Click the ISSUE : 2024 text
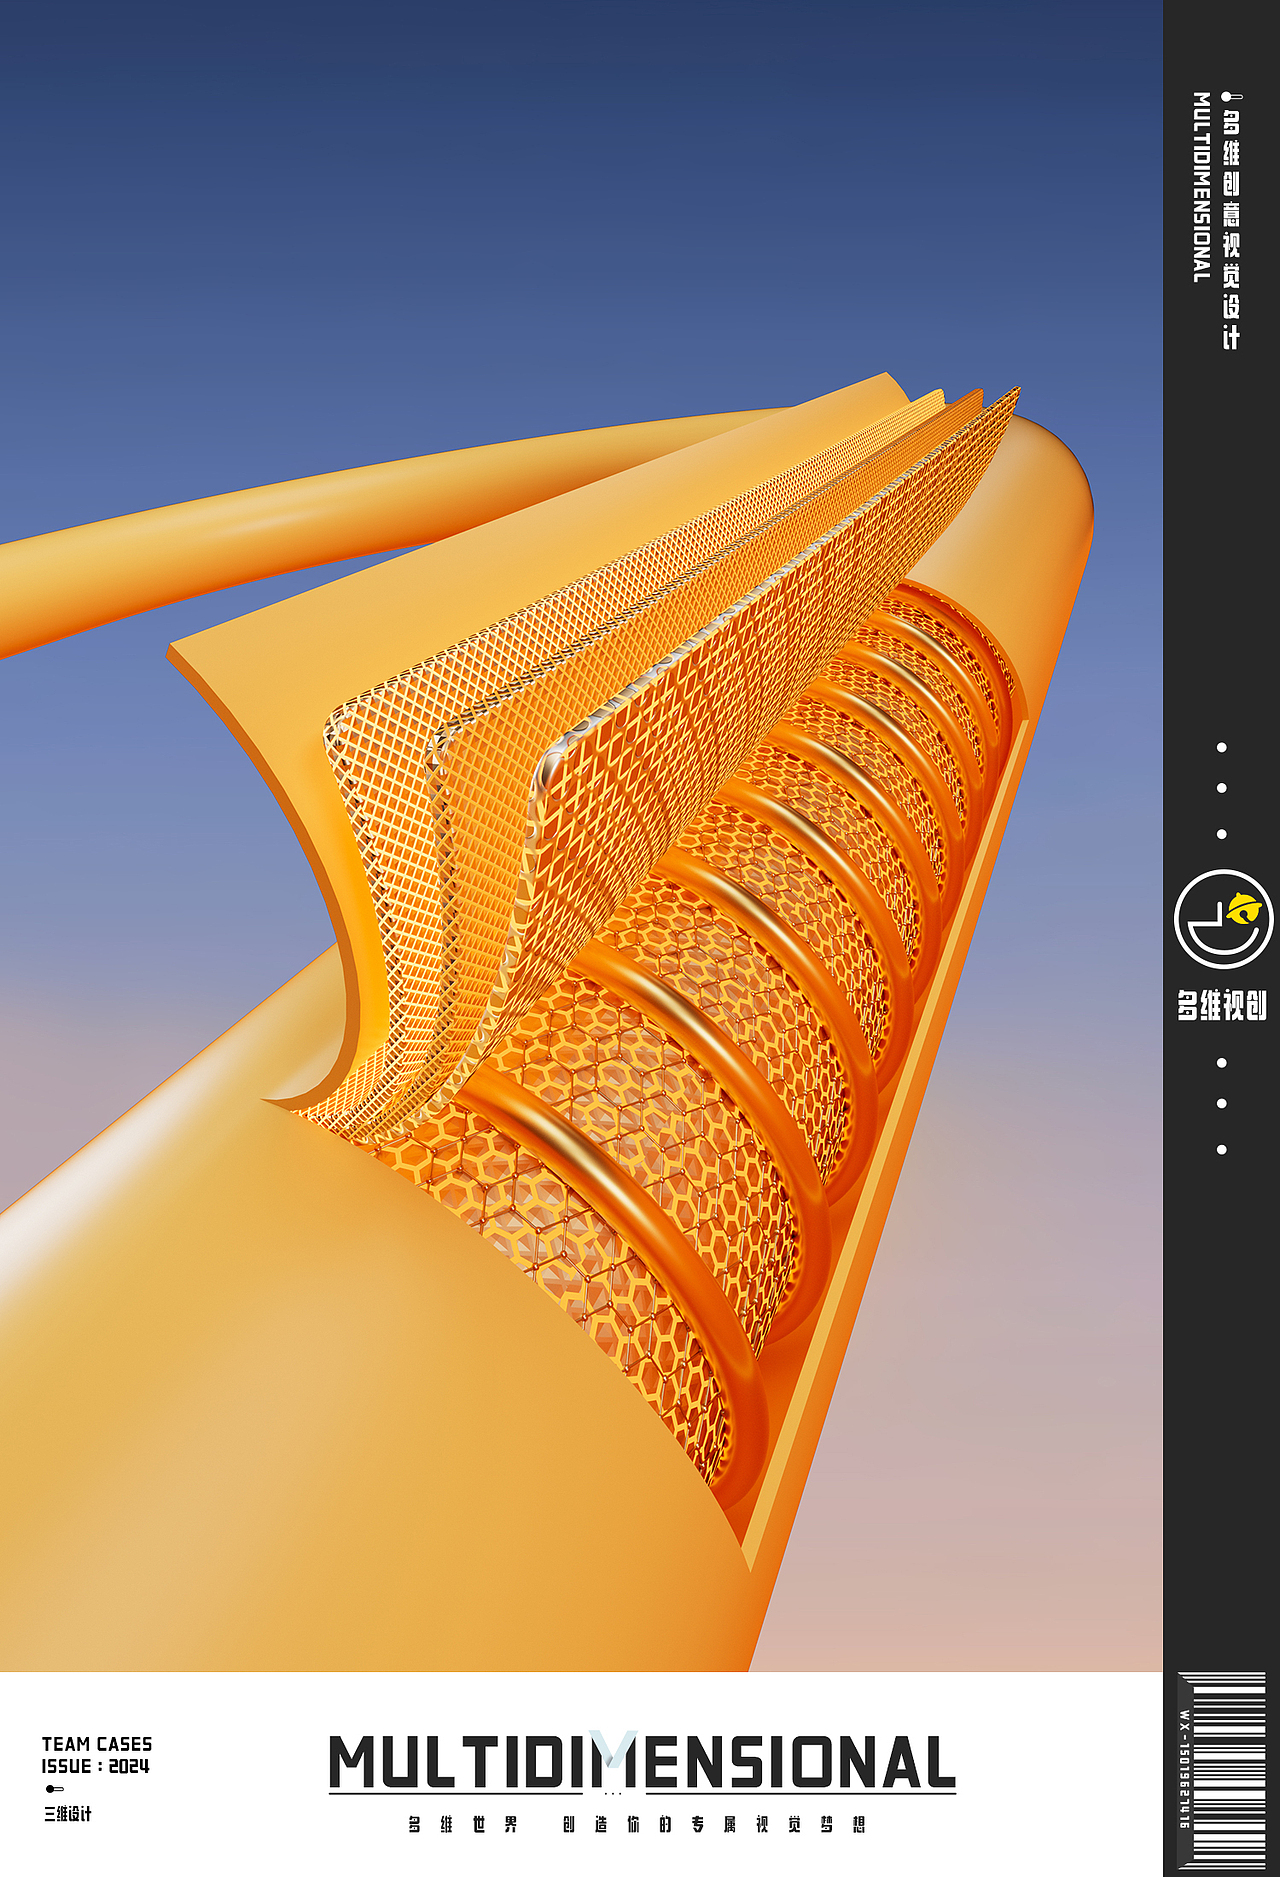 point(95,1766)
